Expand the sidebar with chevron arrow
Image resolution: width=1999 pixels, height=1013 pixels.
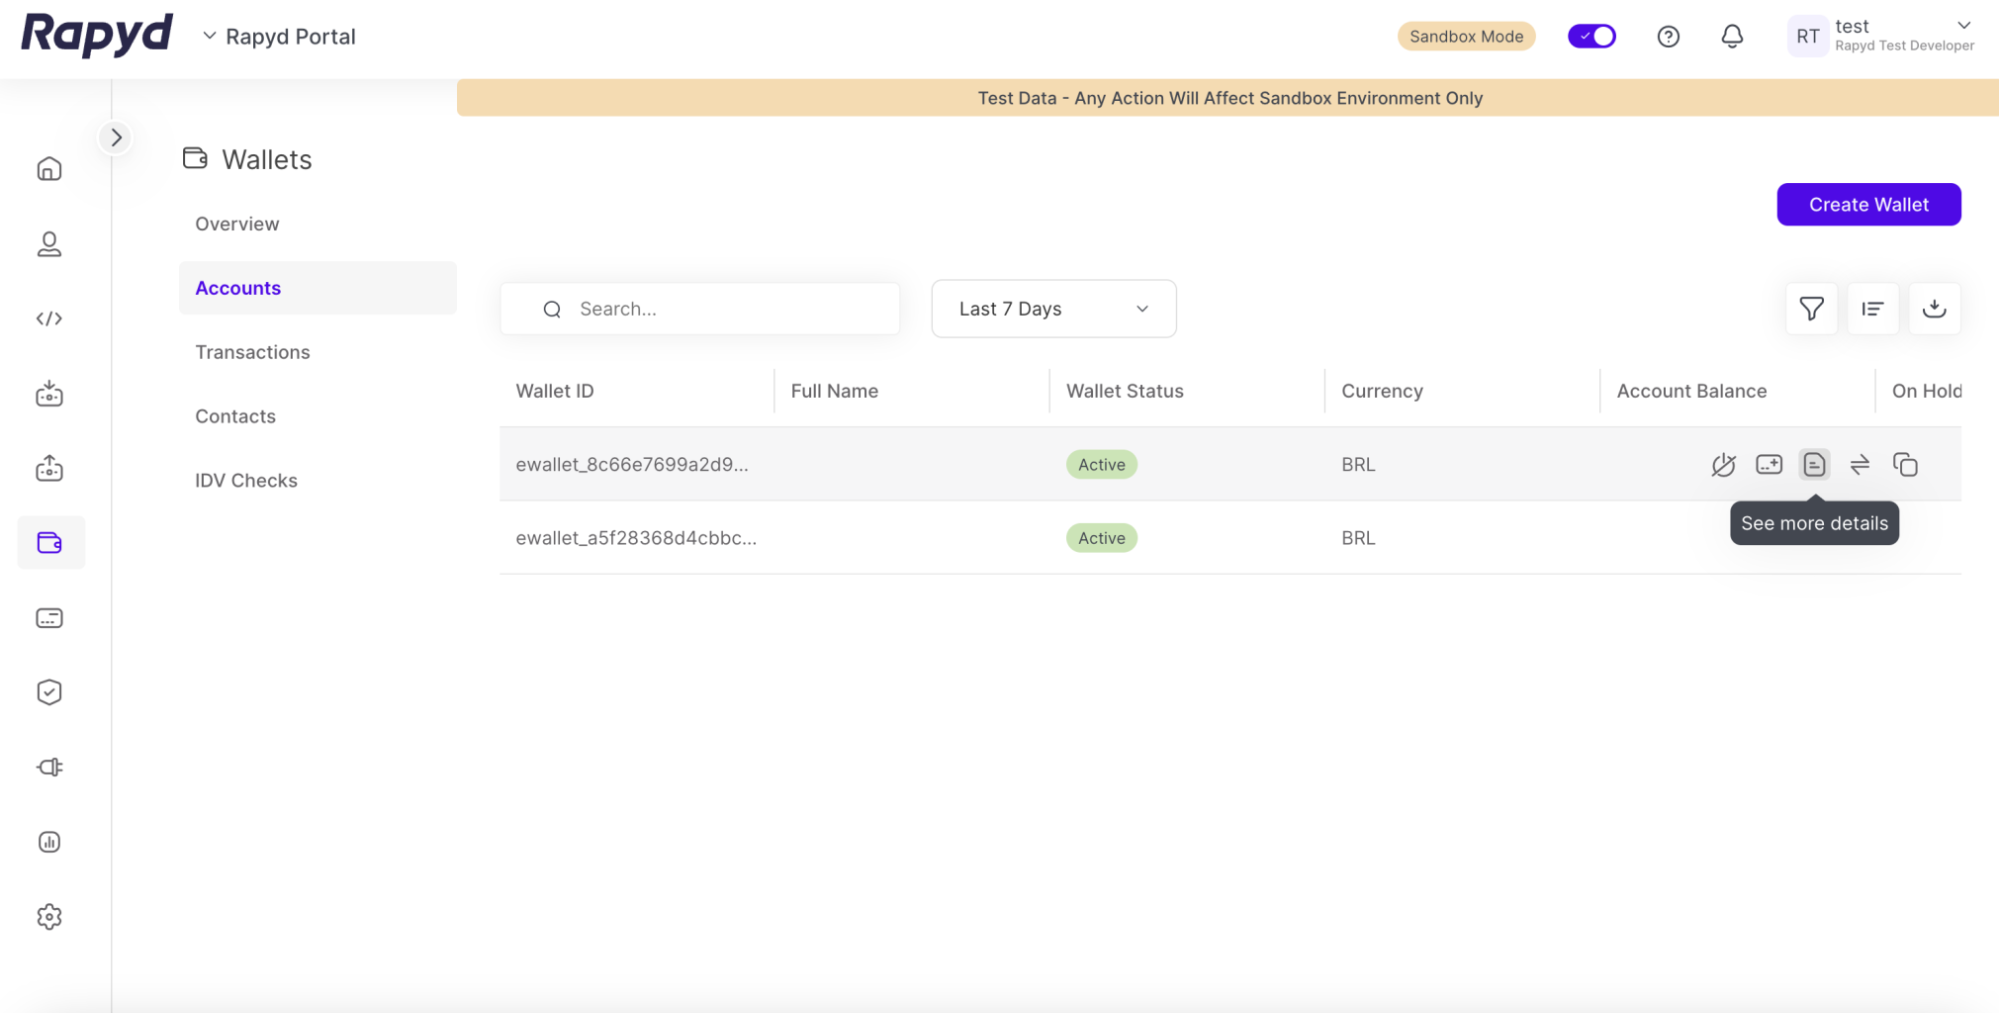pos(116,138)
